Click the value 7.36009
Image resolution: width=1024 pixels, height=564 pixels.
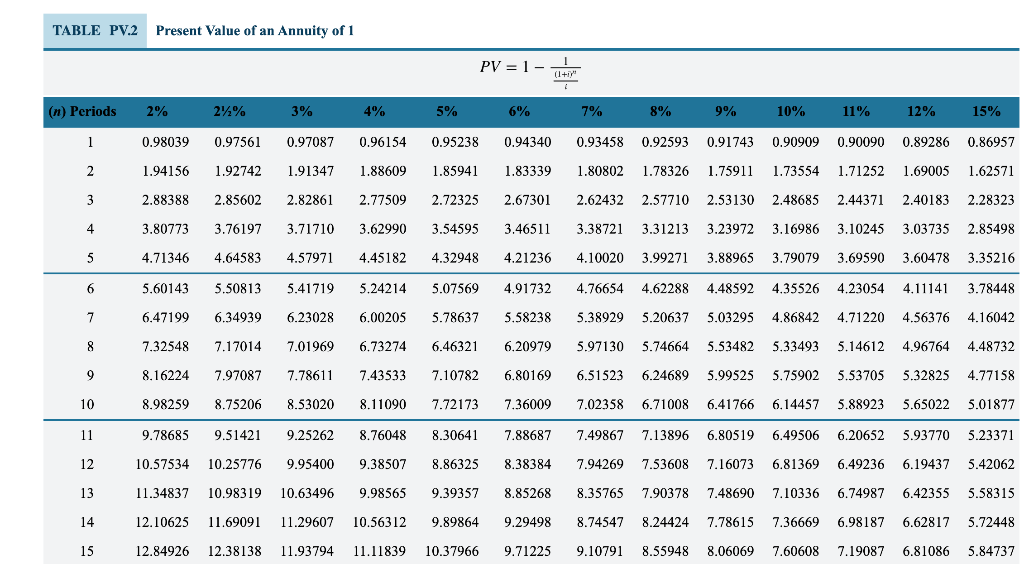click(528, 405)
